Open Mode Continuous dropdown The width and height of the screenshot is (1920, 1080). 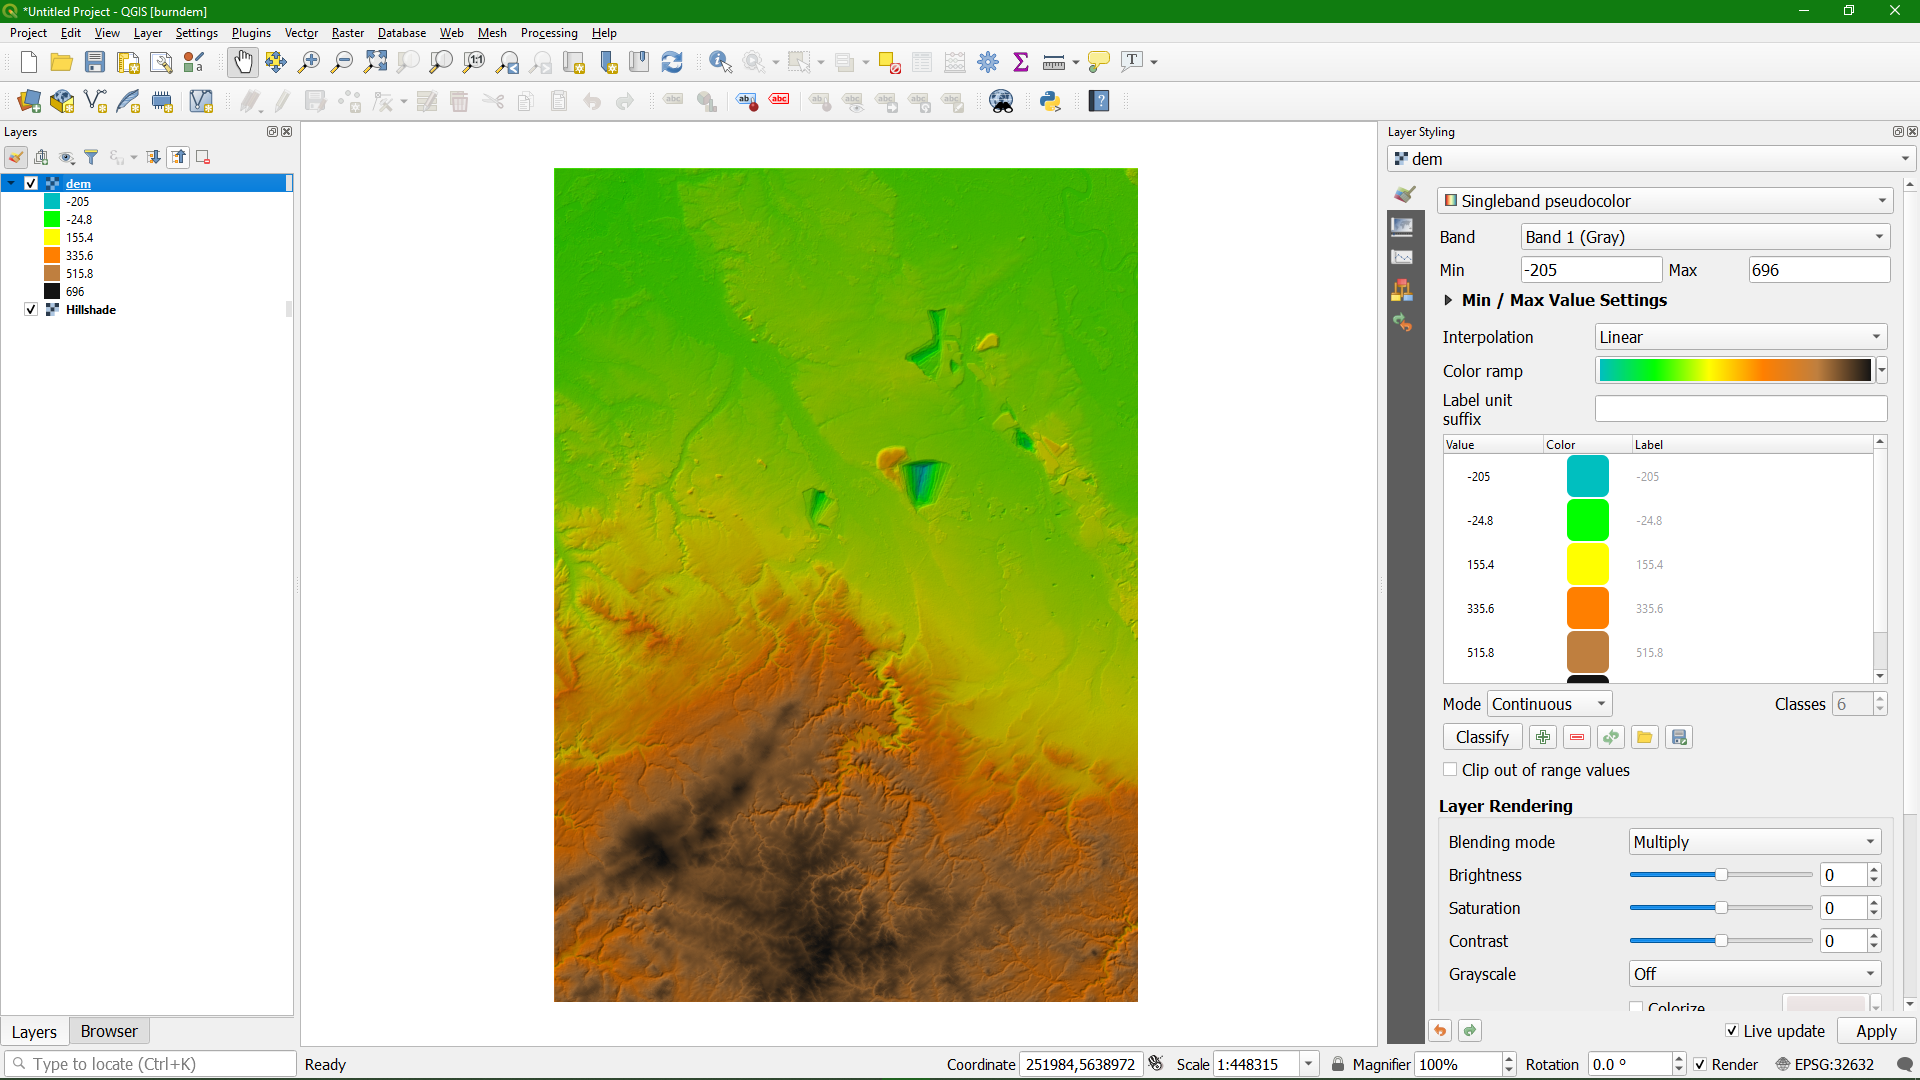1549,704
